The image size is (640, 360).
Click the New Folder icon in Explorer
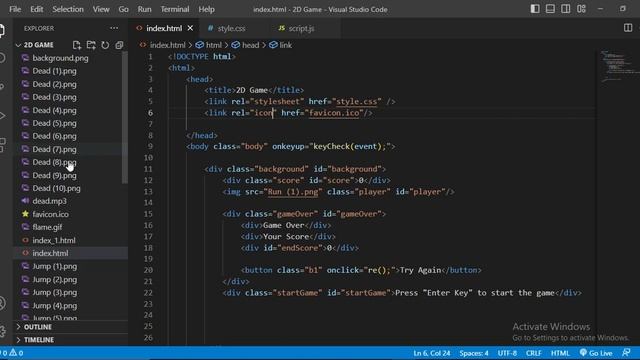click(x=91, y=45)
